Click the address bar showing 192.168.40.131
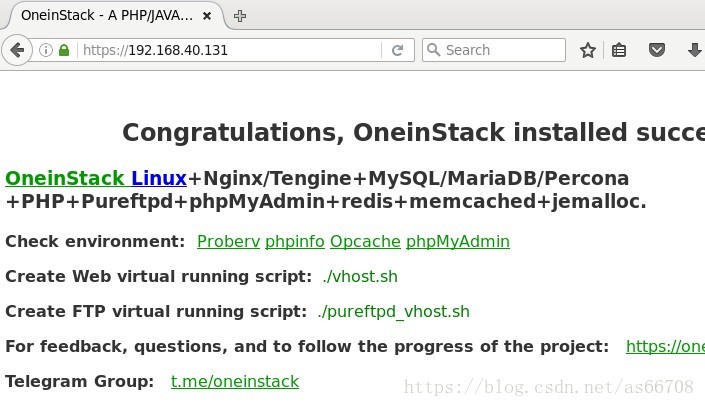The image size is (705, 407). pyautogui.click(x=229, y=50)
